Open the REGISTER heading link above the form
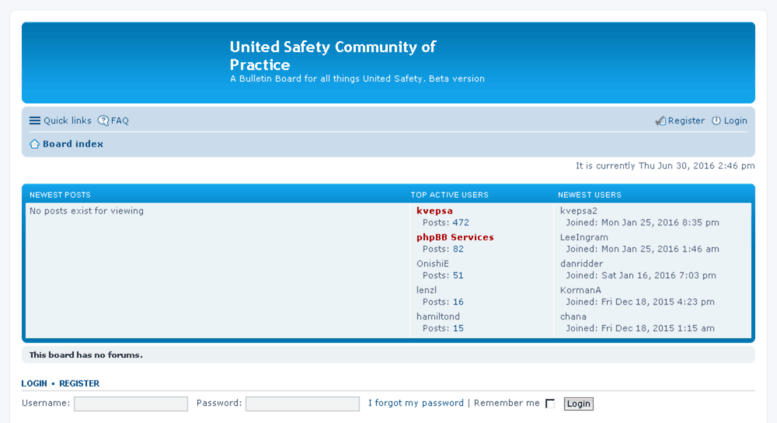 click(79, 383)
